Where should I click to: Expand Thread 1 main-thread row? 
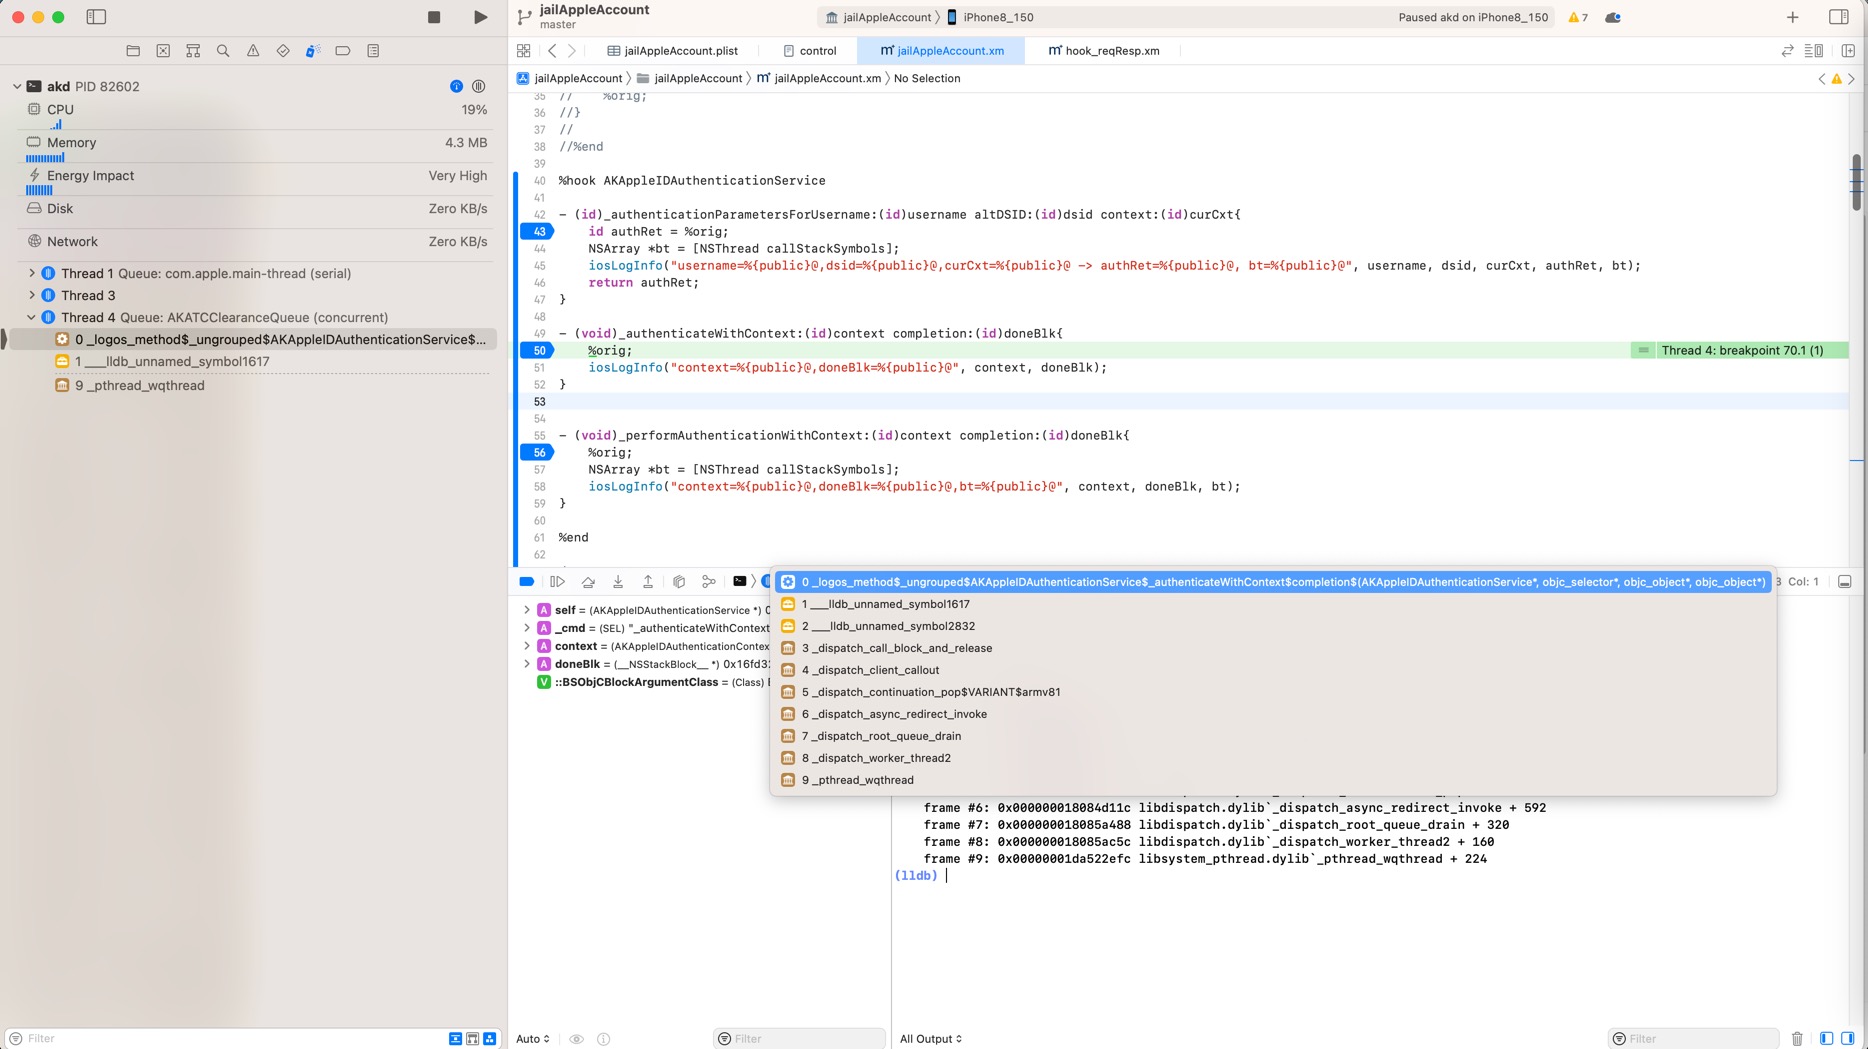31,273
